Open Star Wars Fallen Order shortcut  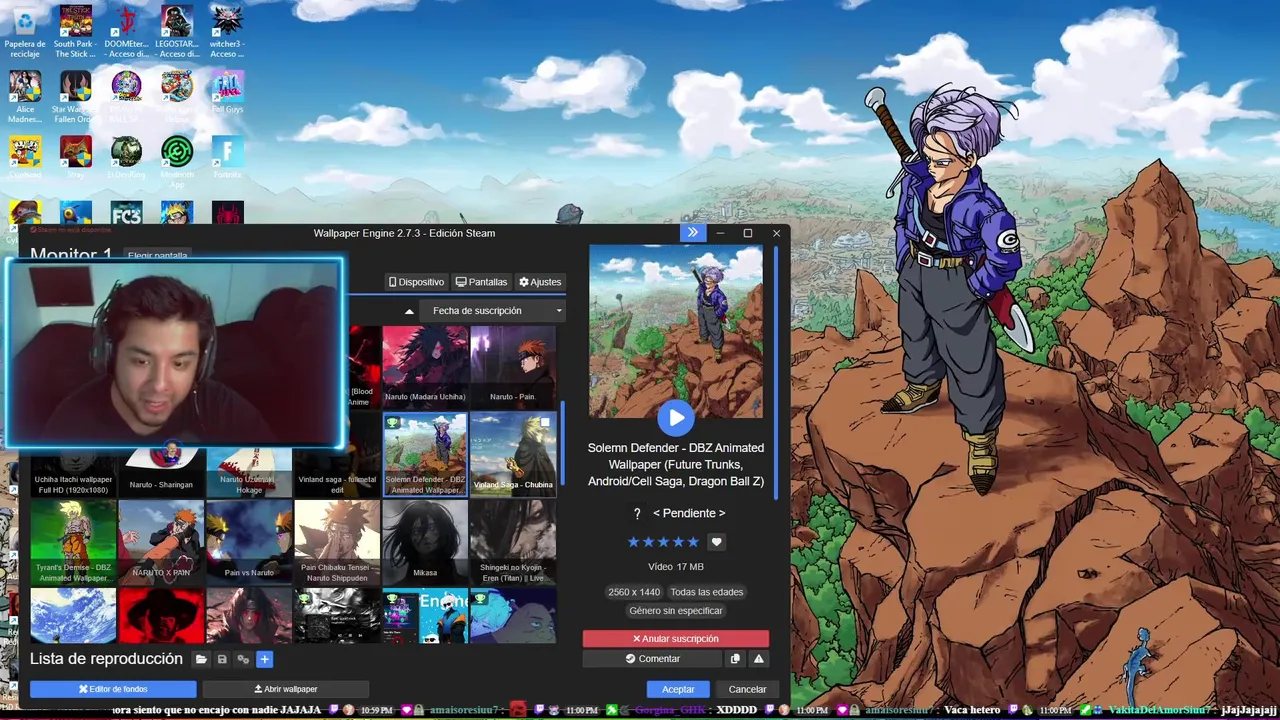[75, 97]
